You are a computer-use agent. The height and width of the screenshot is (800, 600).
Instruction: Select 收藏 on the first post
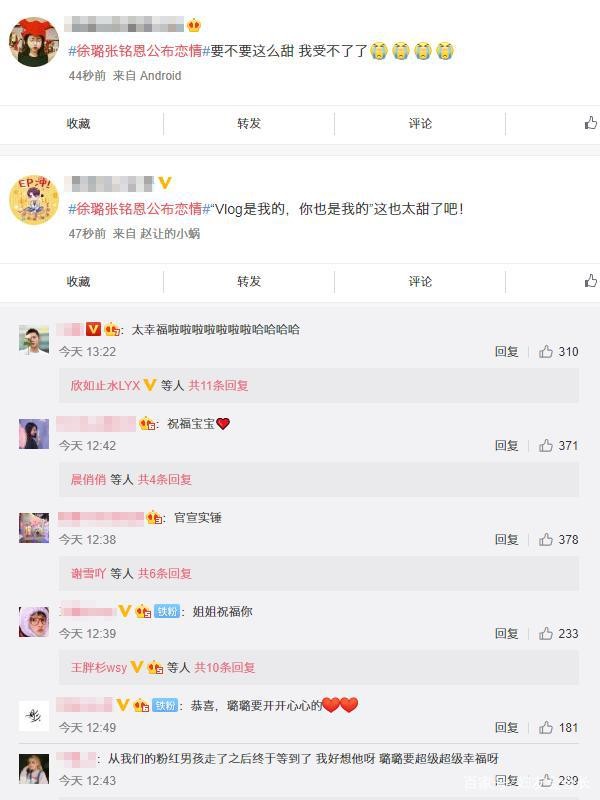coord(78,123)
